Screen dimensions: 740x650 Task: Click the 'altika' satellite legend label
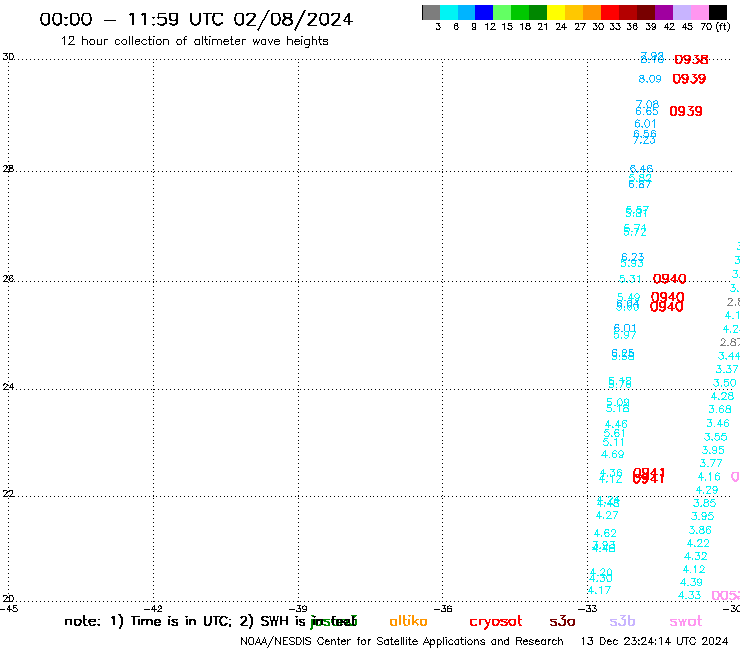[x=408, y=621]
